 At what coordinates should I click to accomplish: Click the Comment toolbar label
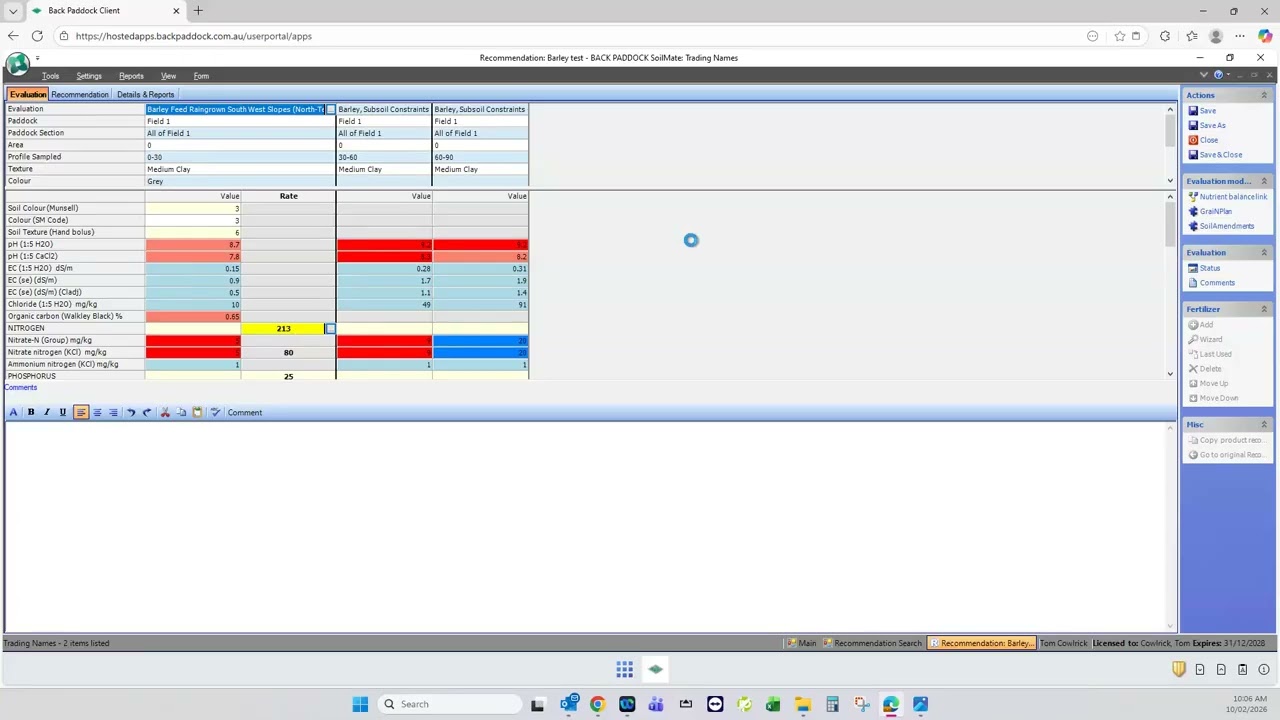tap(244, 412)
